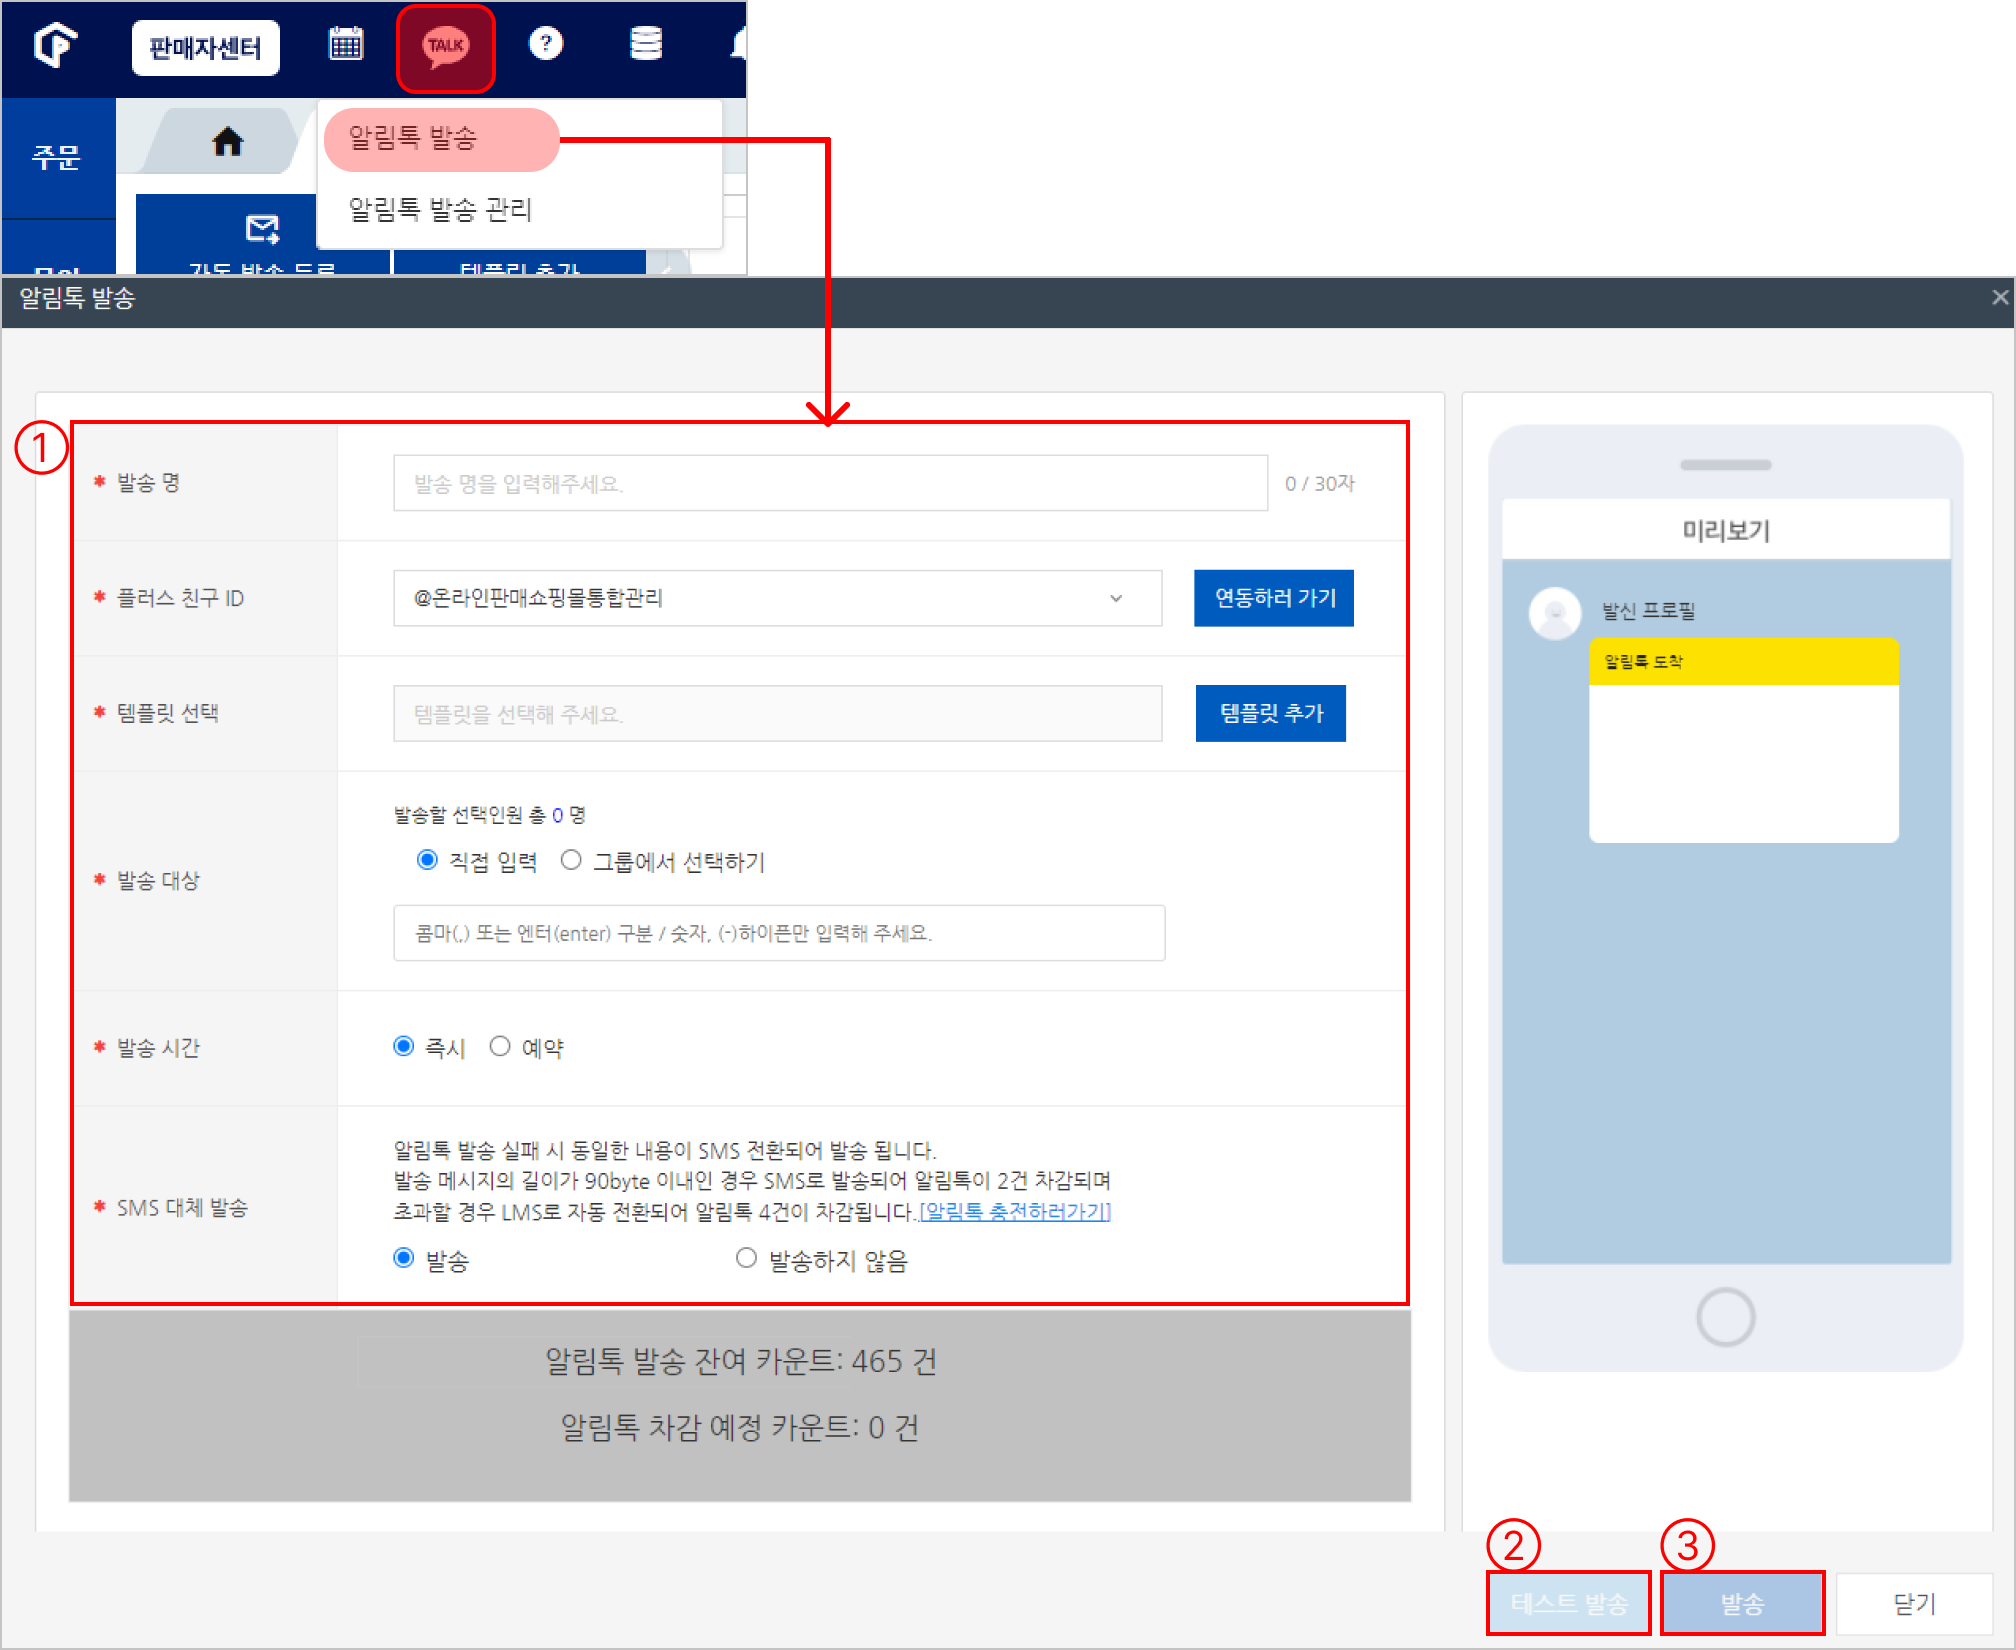
Task: Open 알림톡 발송 관리 menu item
Action: tap(440, 210)
